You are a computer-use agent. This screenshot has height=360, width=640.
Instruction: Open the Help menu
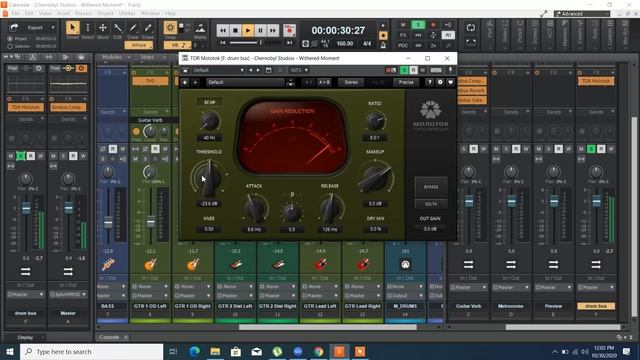coord(170,13)
